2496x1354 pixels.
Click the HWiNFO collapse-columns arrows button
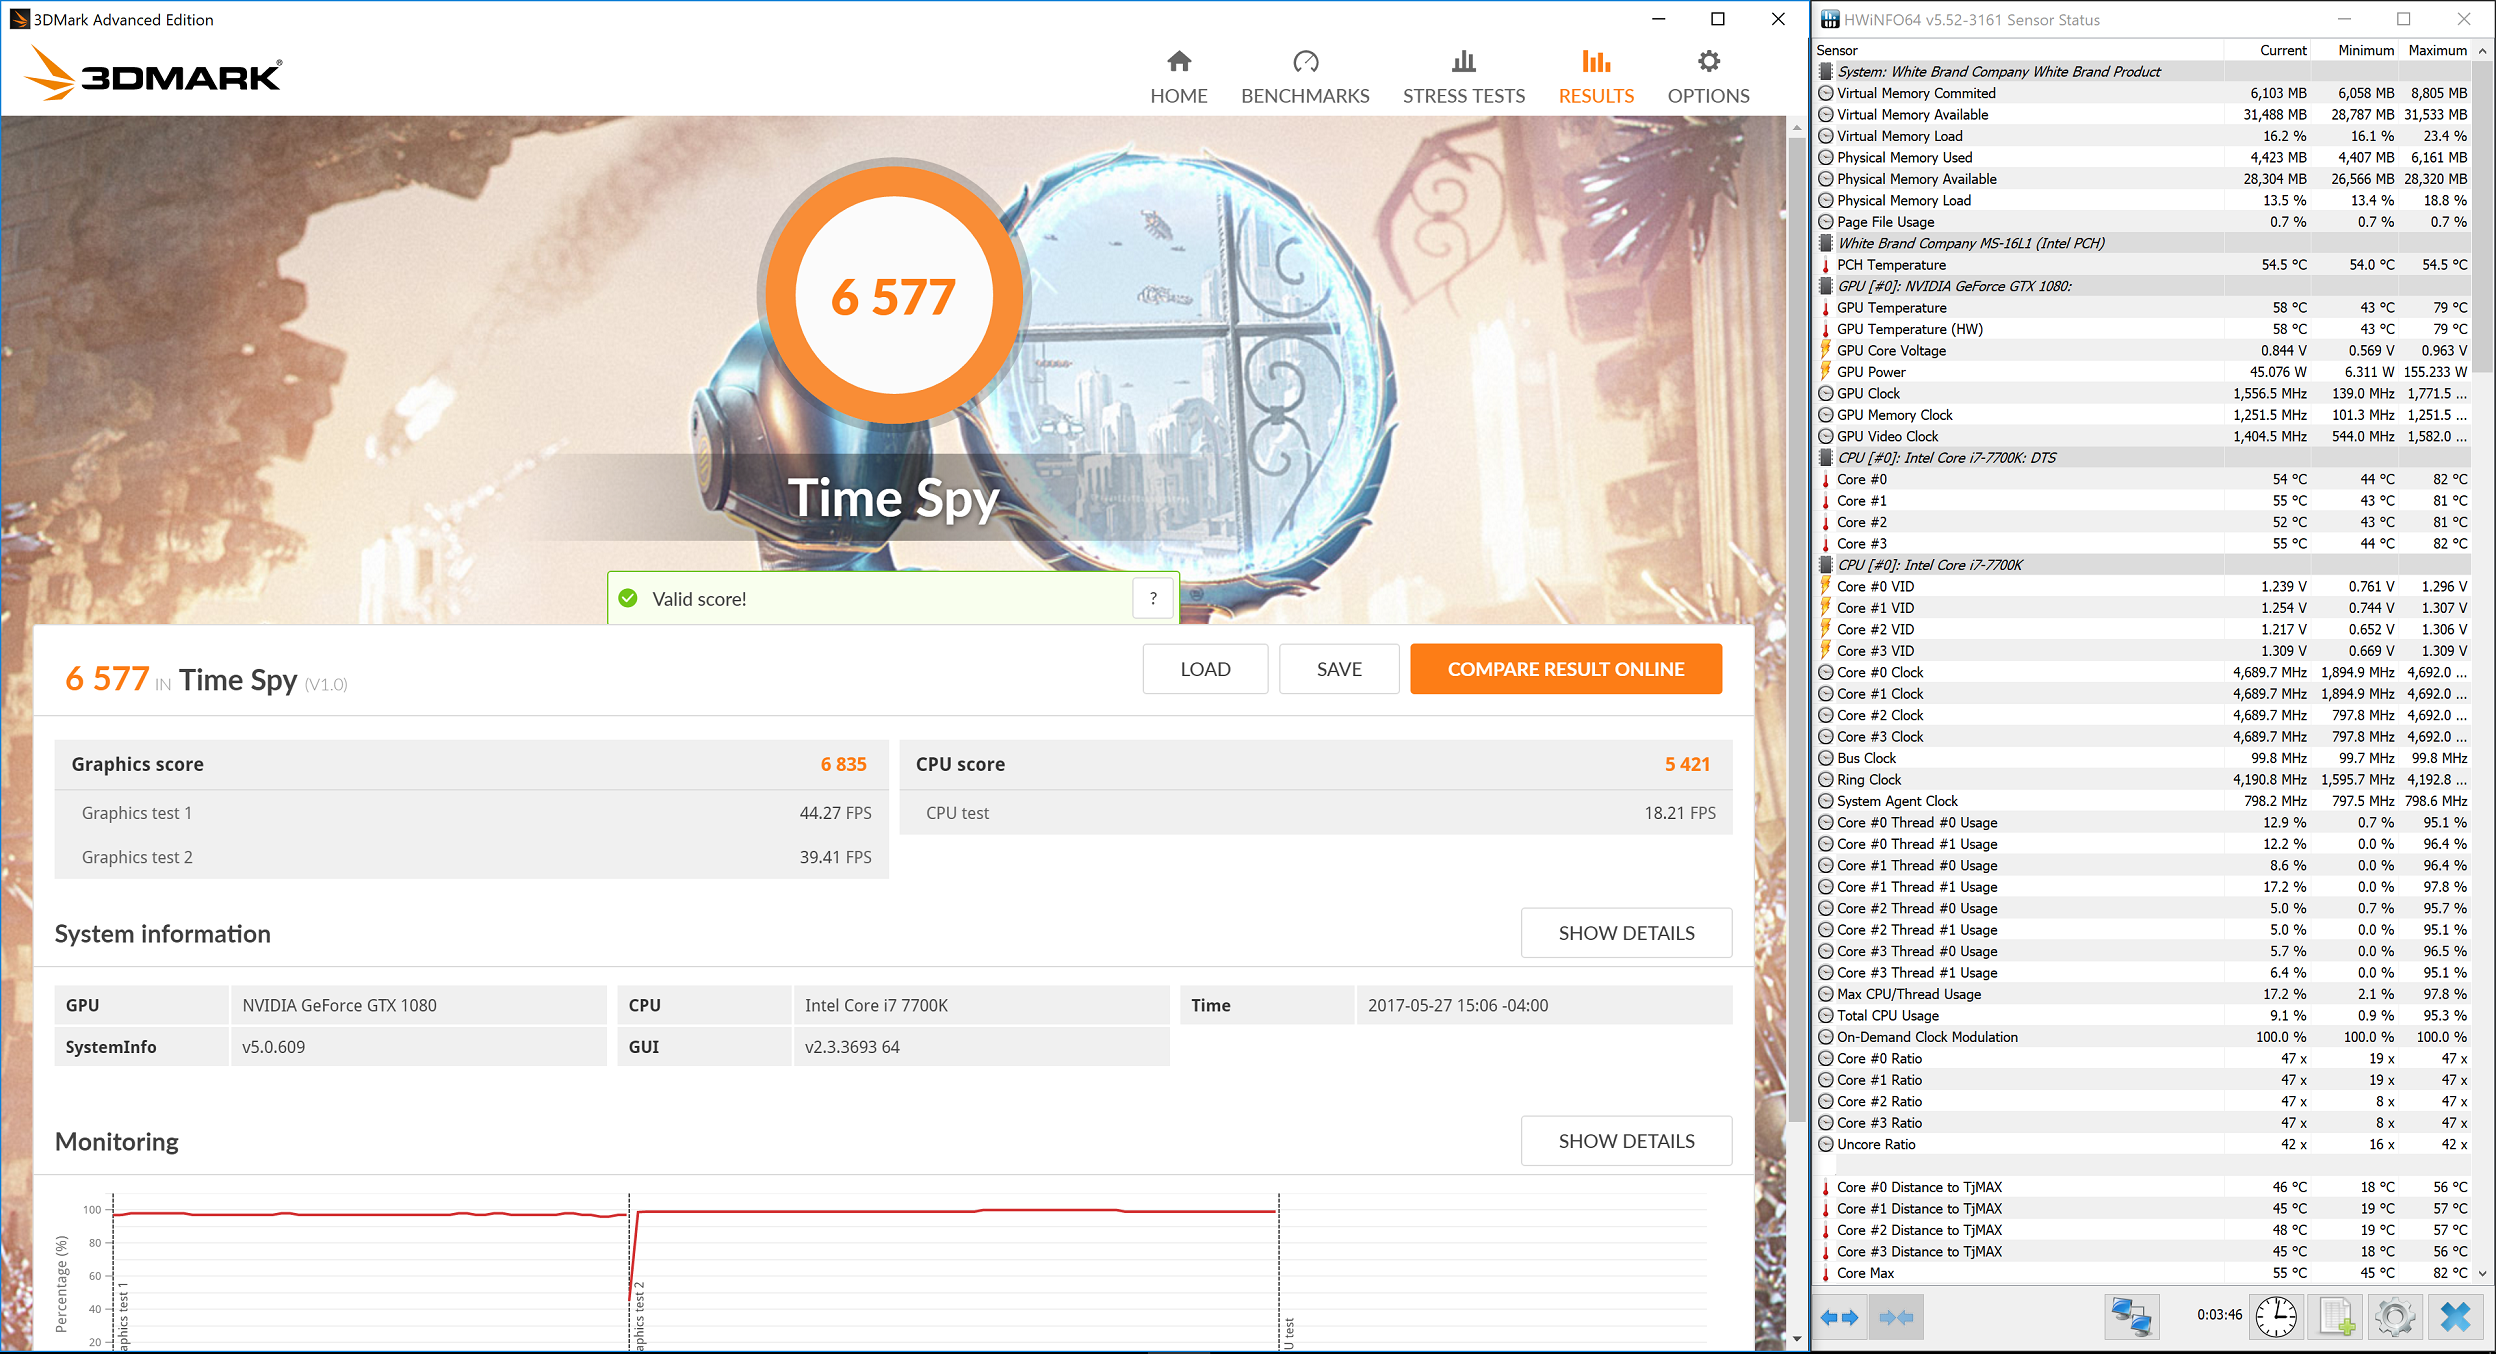tap(1896, 1317)
